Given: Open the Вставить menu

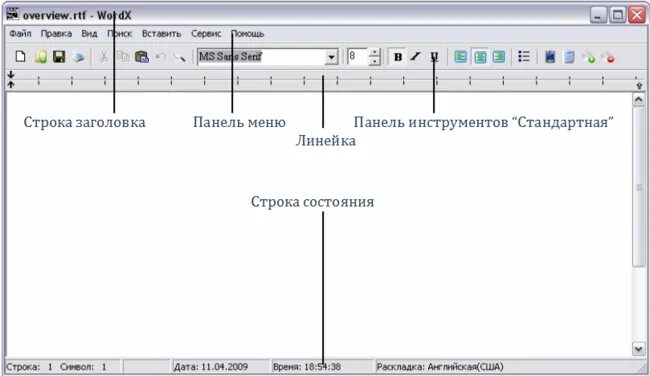Looking at the screenshot, I should pos(161,34).
